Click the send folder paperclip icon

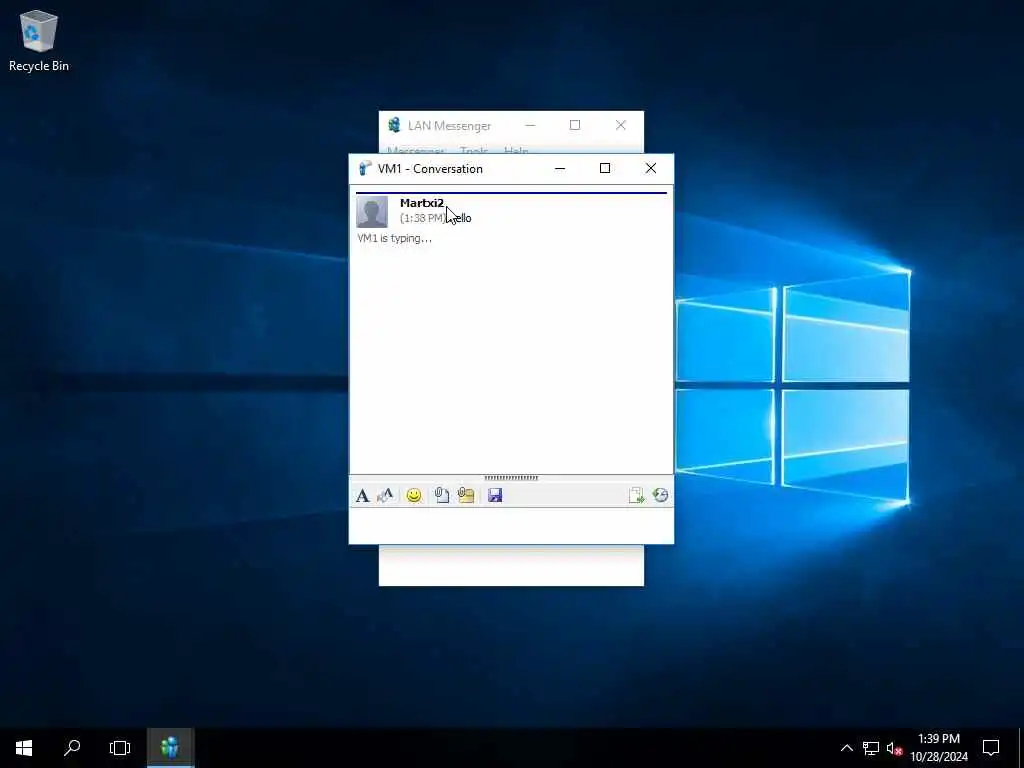(466, 496)
